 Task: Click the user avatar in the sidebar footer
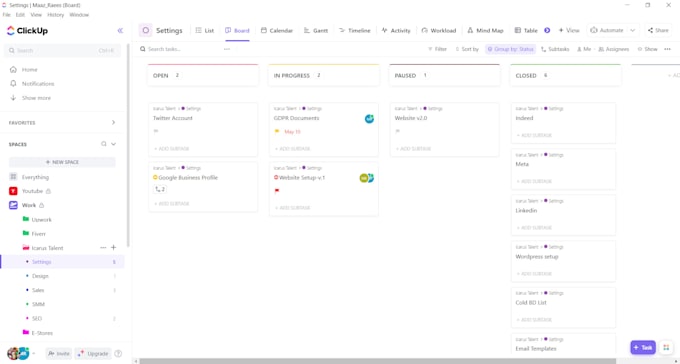coord(18,353)
